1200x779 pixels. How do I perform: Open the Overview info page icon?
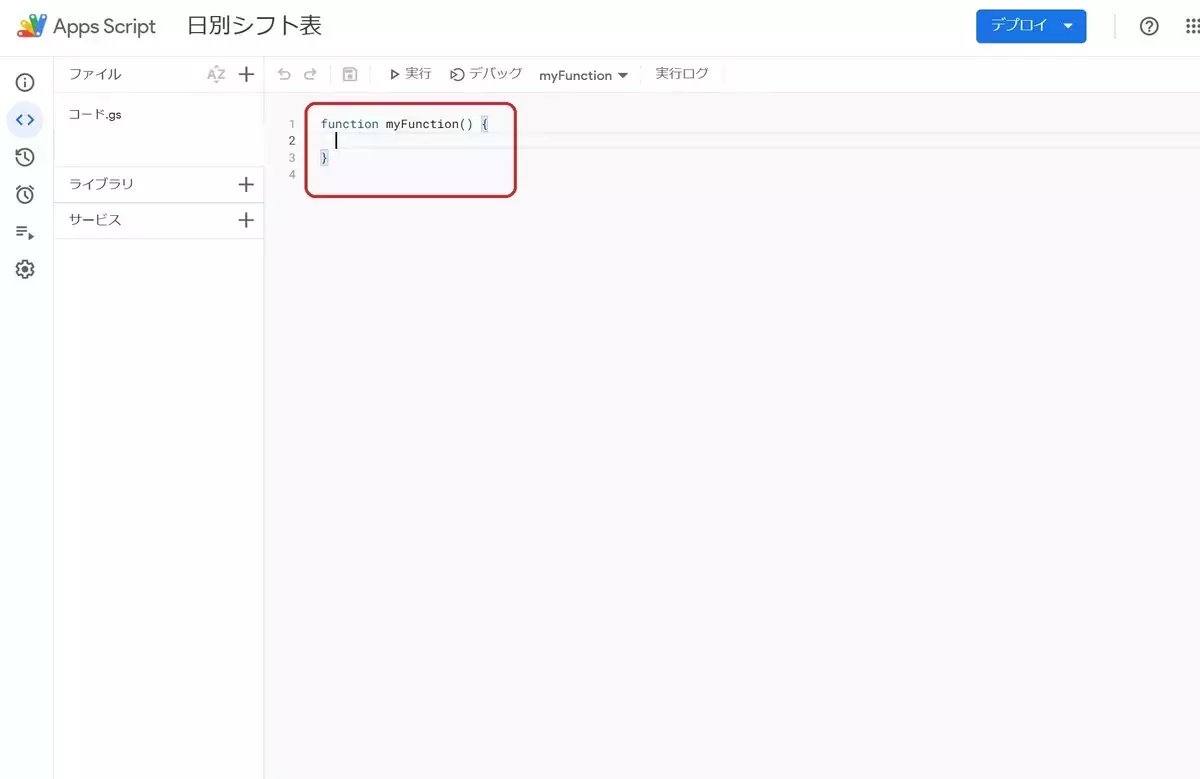tap(25, 82)
